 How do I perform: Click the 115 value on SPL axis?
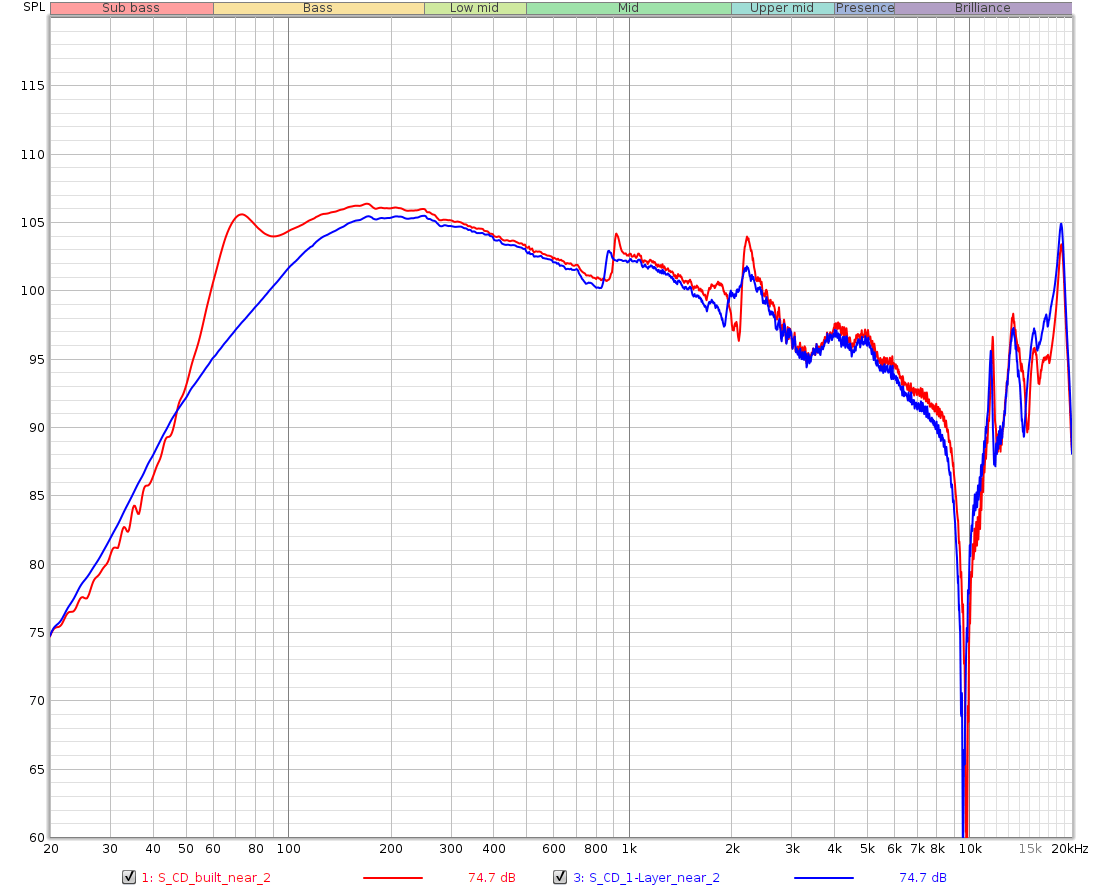32,85
